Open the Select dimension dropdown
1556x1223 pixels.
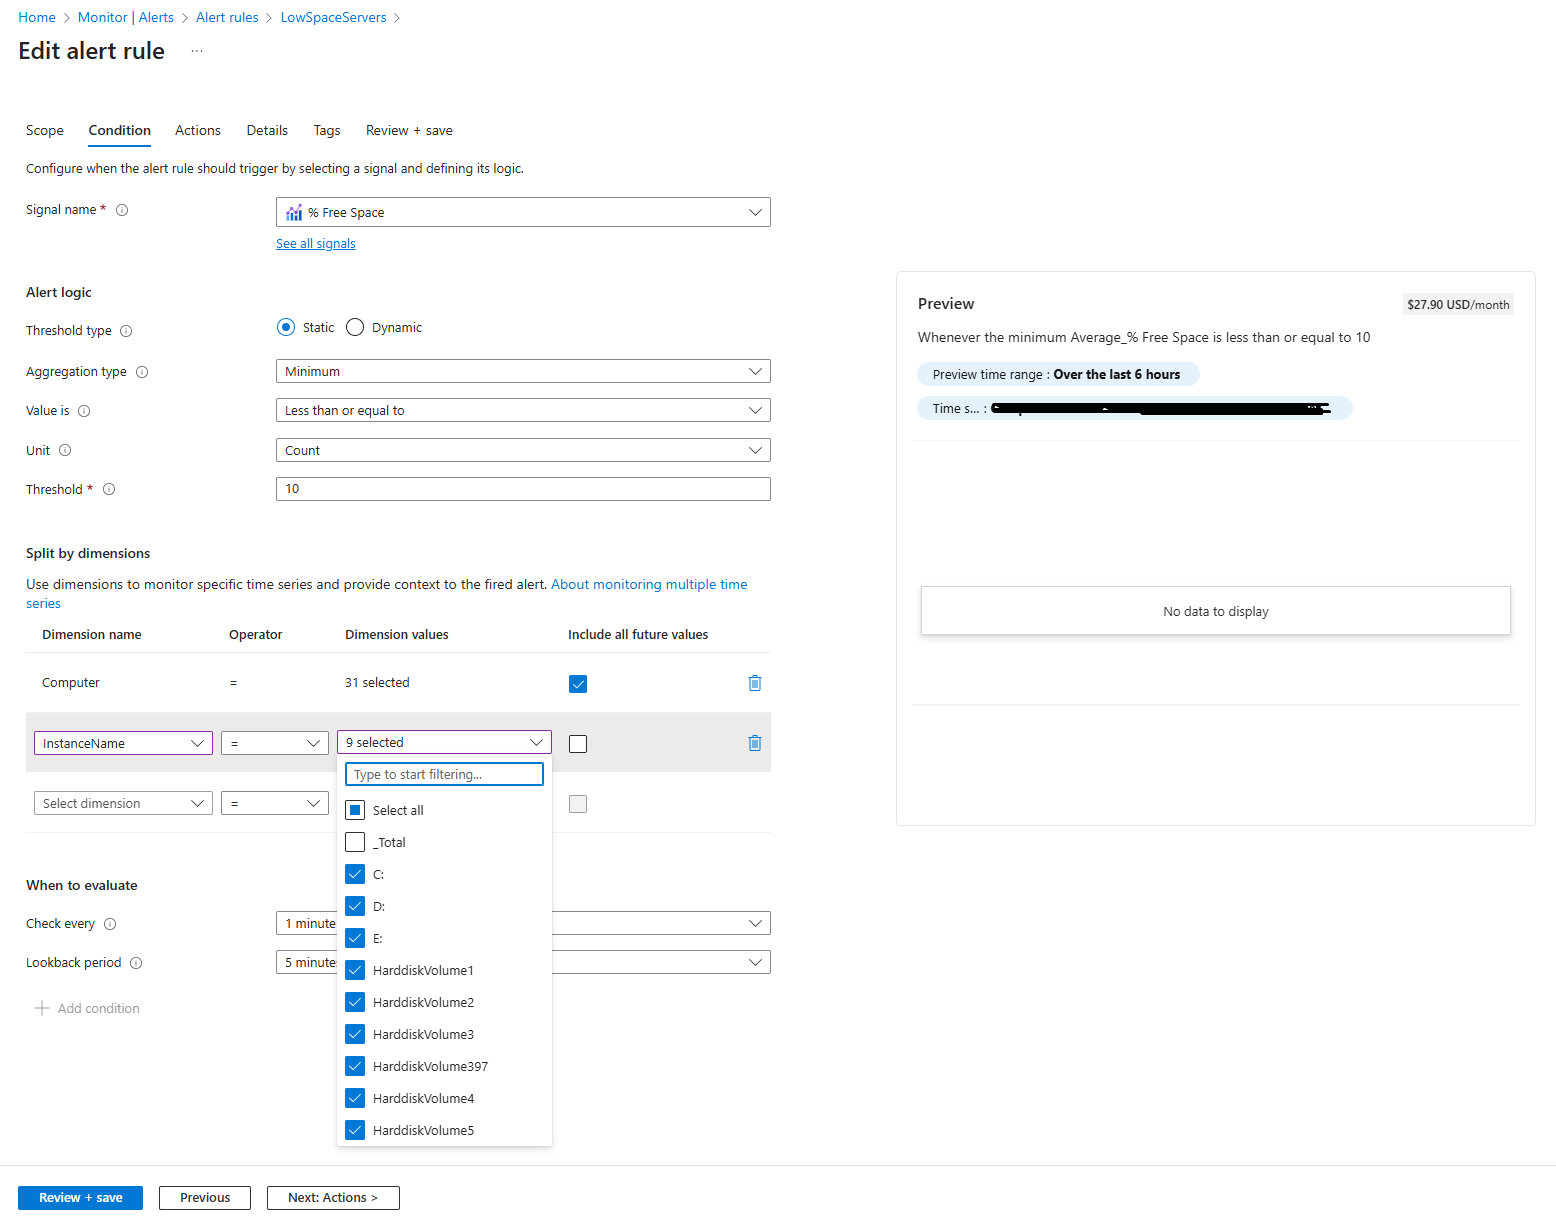coord(123,803)
